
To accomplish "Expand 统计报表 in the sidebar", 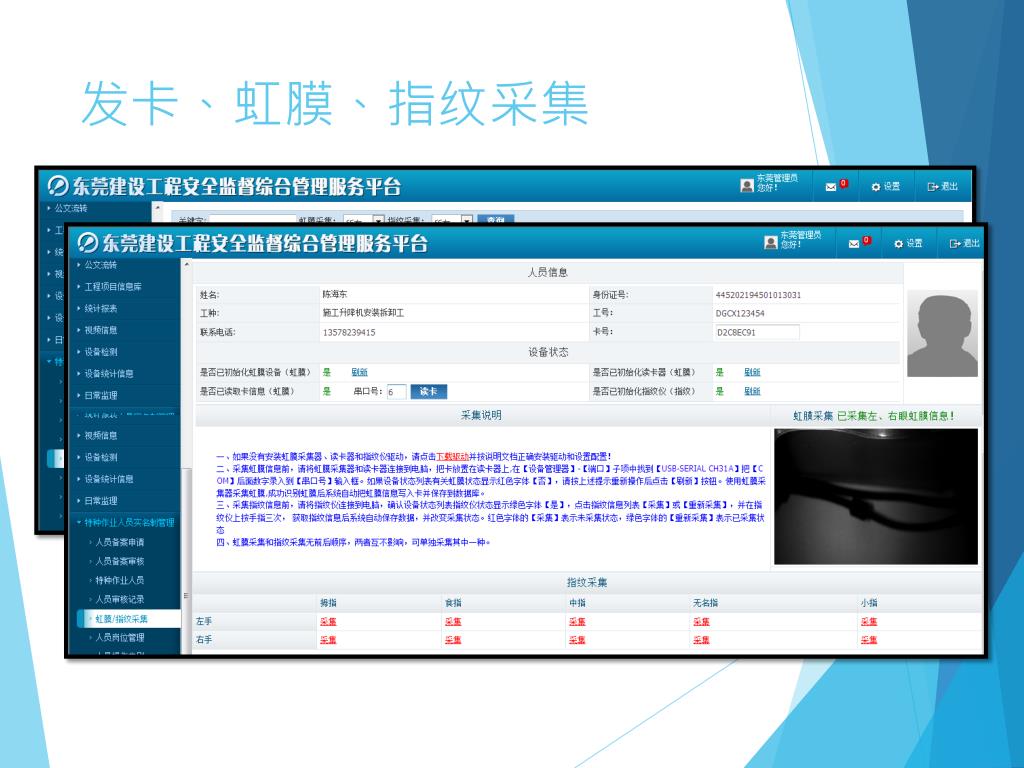I will [101, 308].
